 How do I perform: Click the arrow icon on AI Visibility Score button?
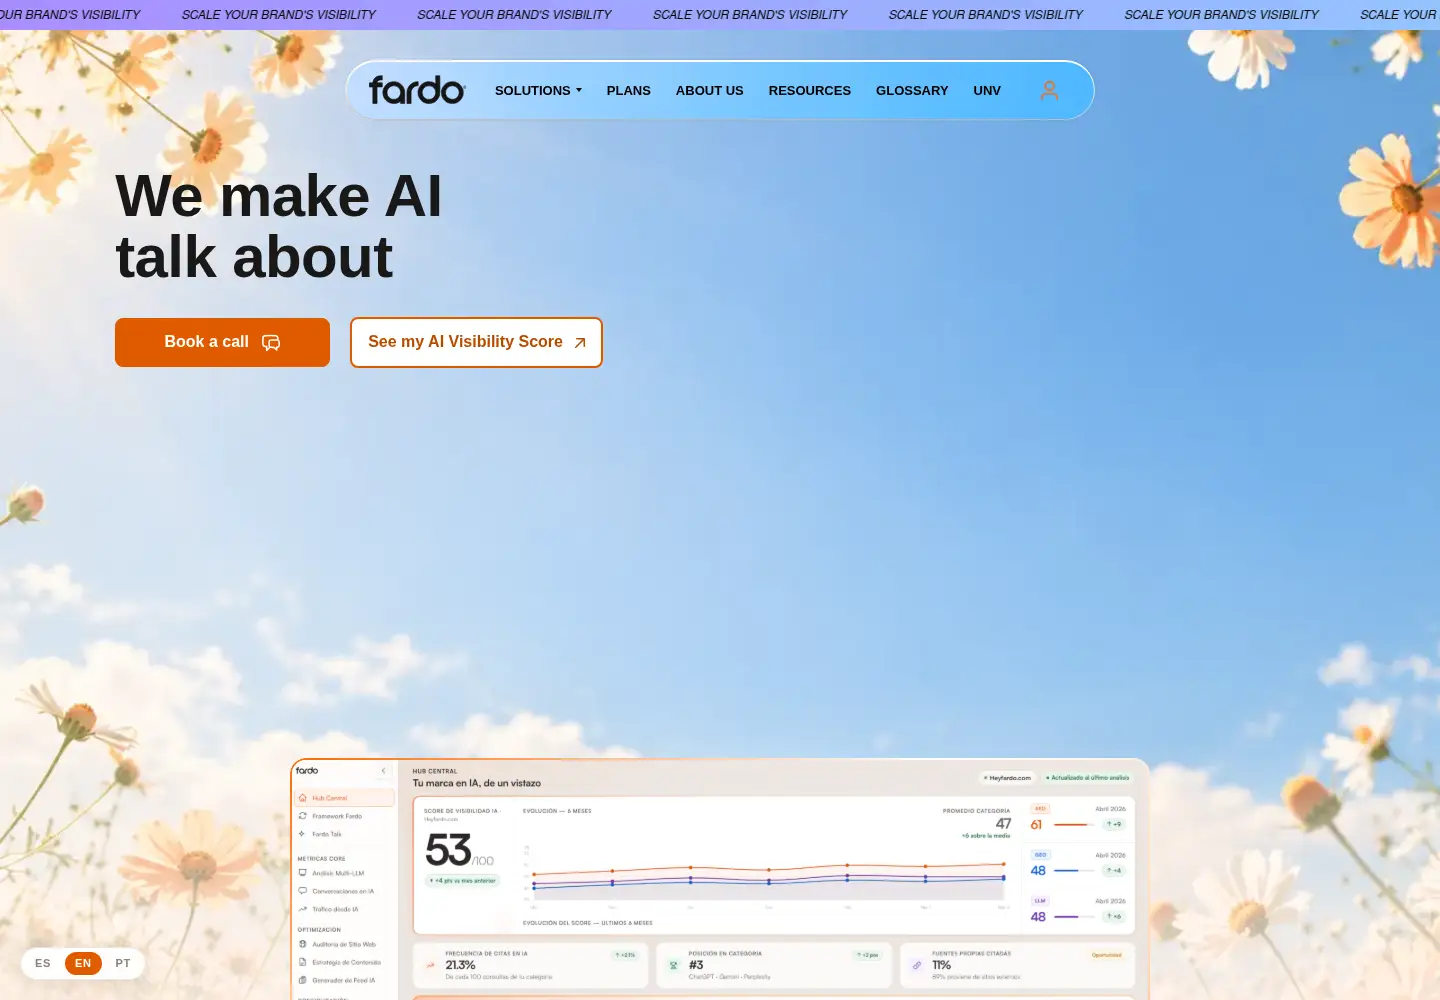580,342
